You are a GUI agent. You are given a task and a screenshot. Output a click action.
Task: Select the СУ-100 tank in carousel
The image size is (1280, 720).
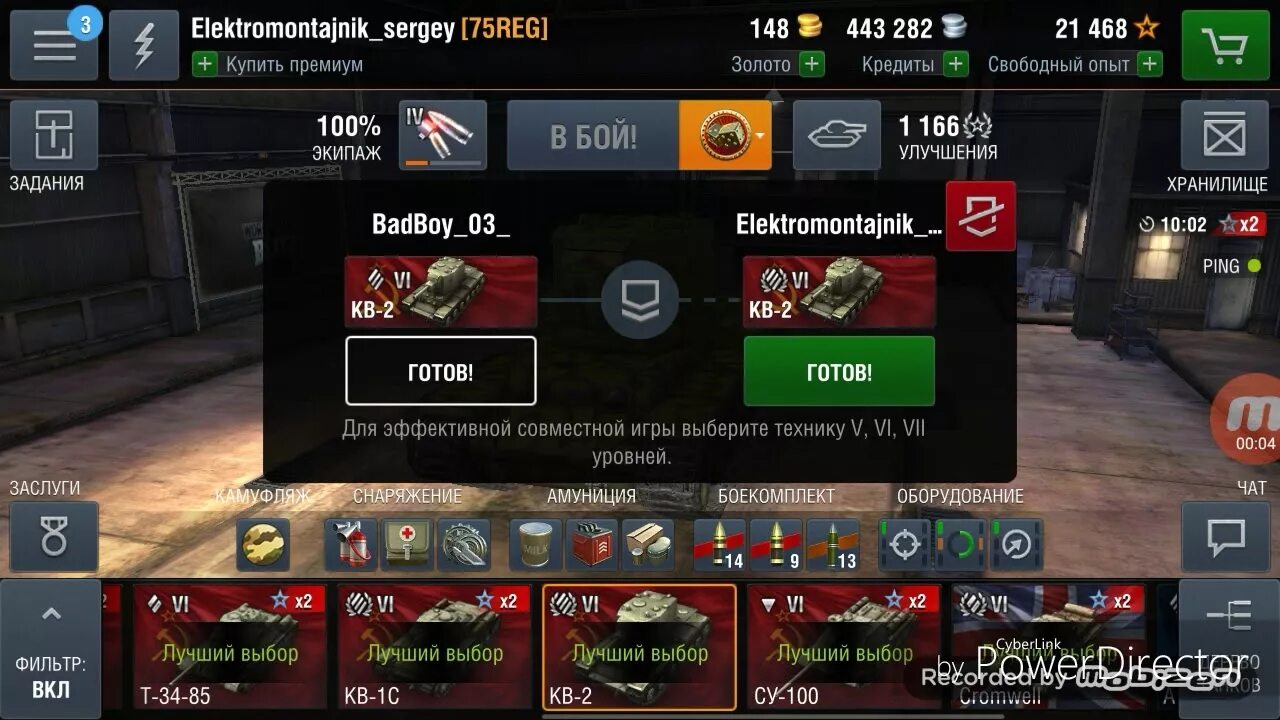tap(844, 647)
